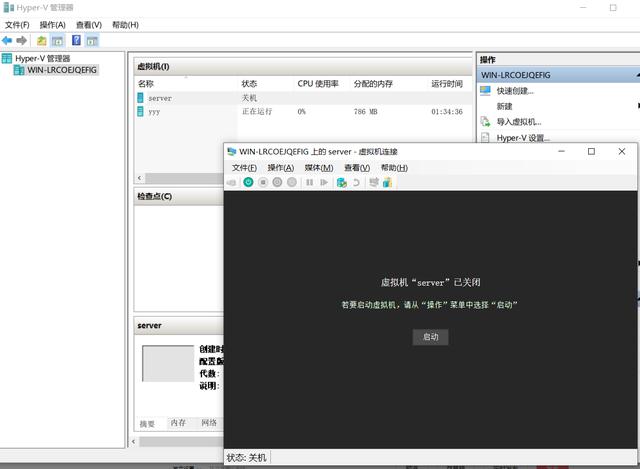This screenshot has height=469, width=640.
Task: Open the 媒体(M) menu in VM connection
Action: tap(319, 167)
